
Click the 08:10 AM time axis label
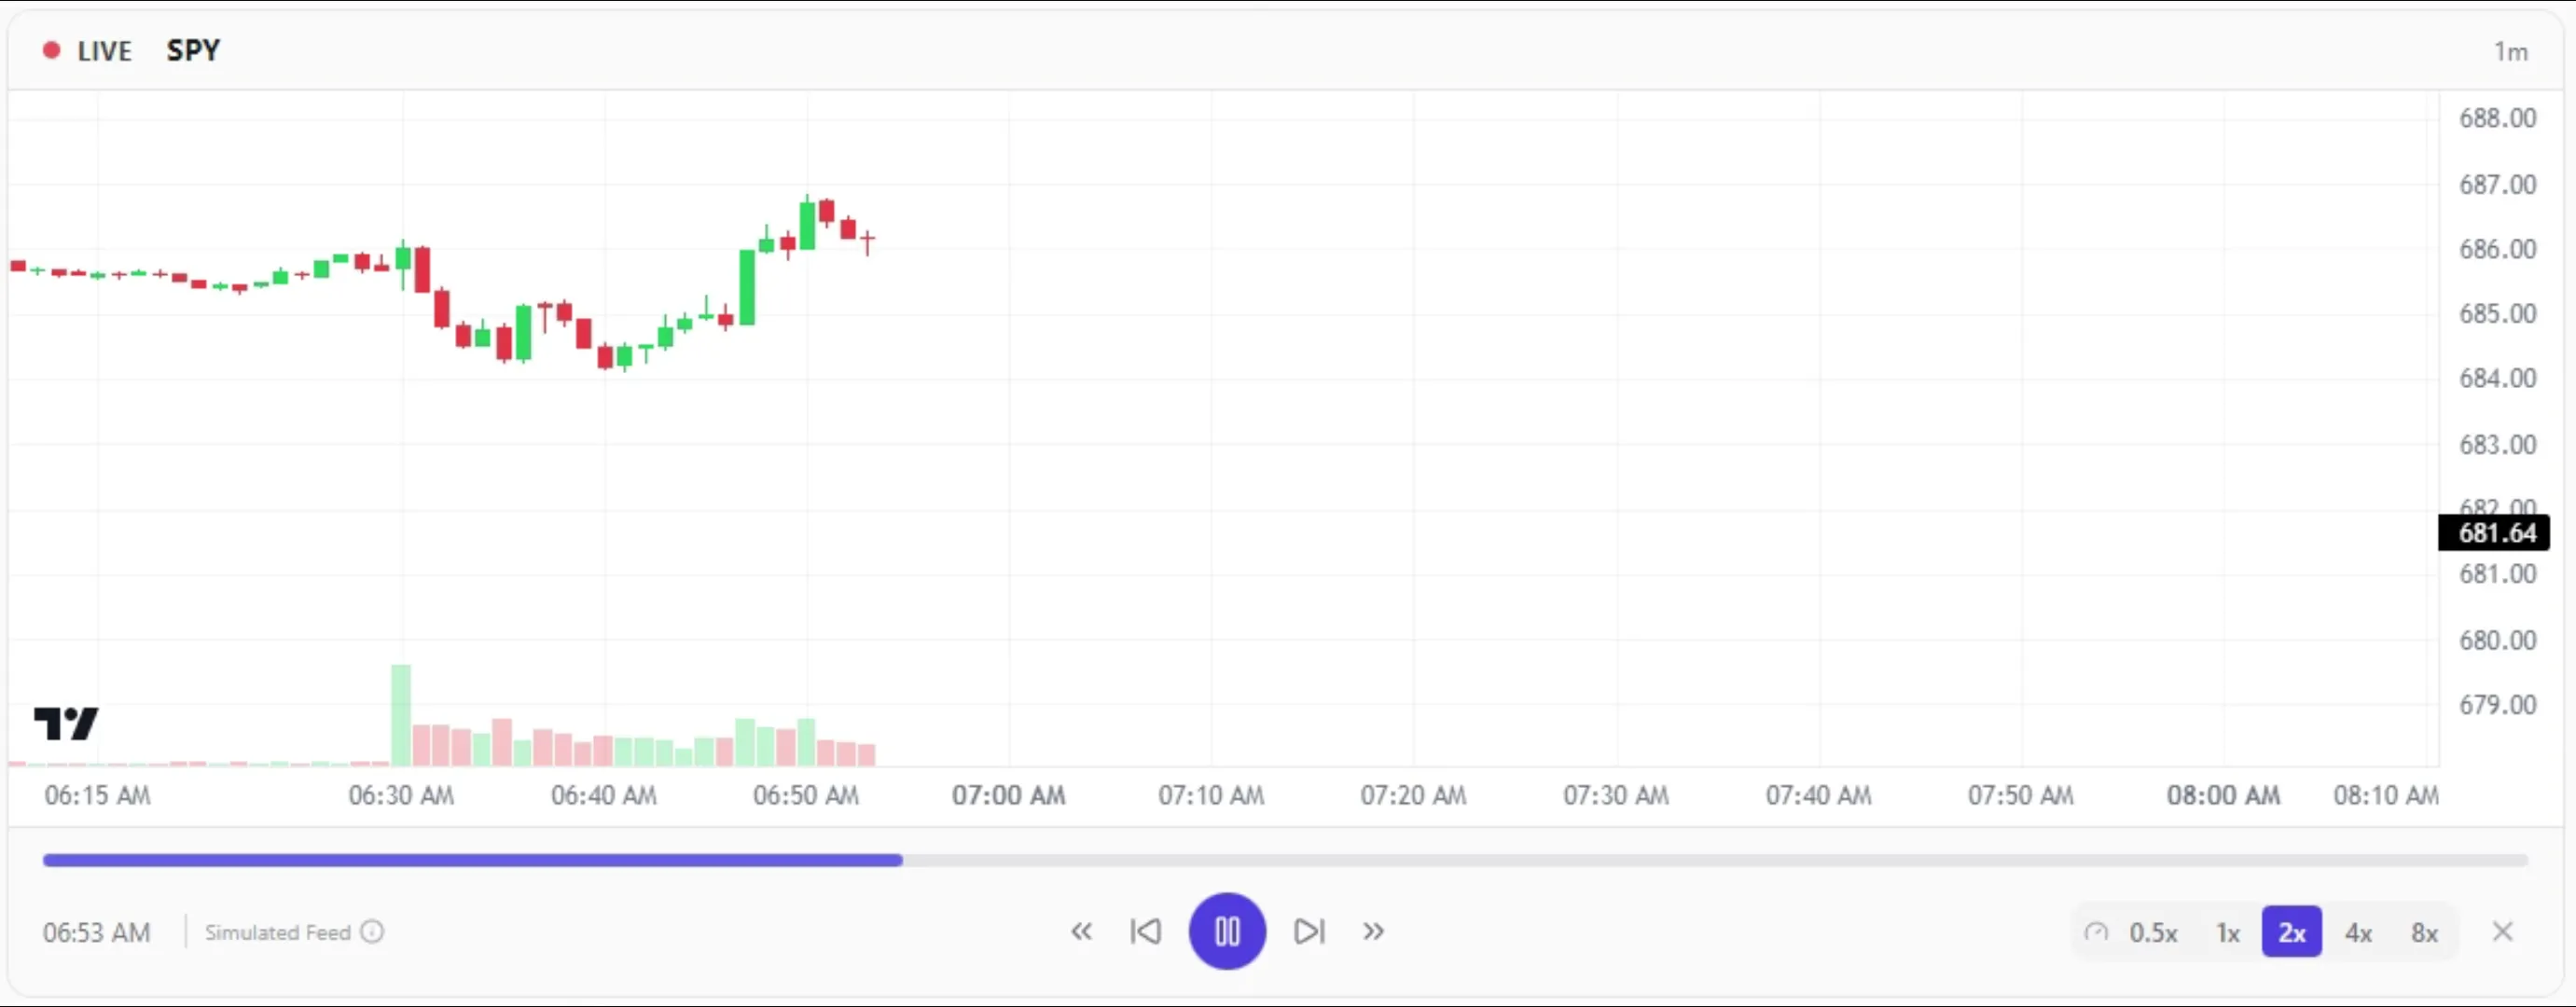(2386, 796)
